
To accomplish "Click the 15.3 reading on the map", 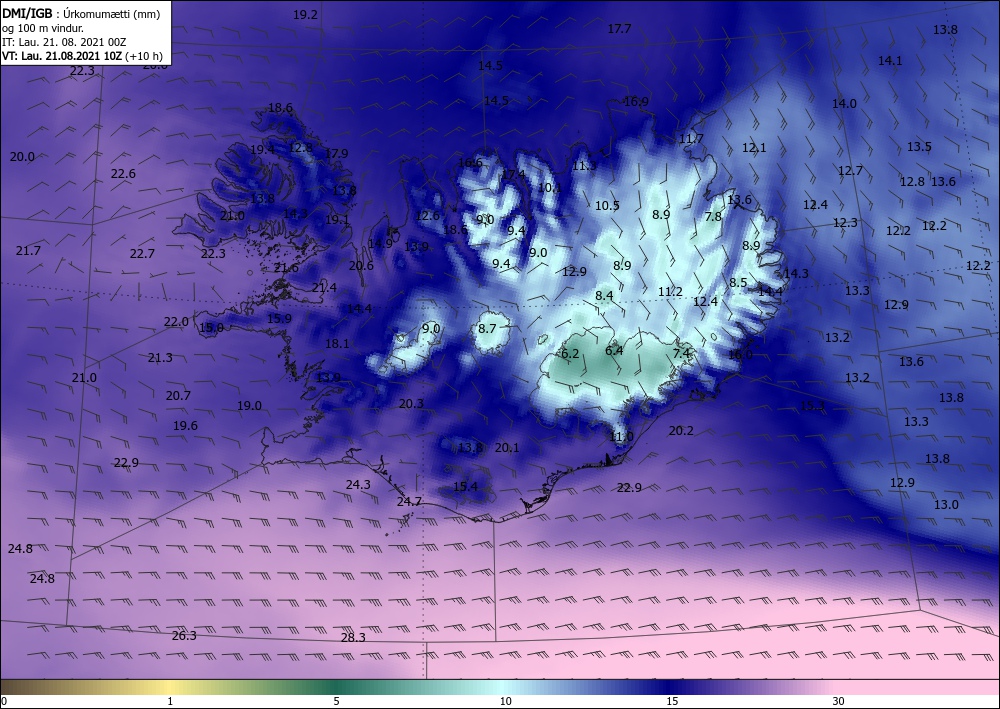I will pyautogui.click(x=812, y=406).
